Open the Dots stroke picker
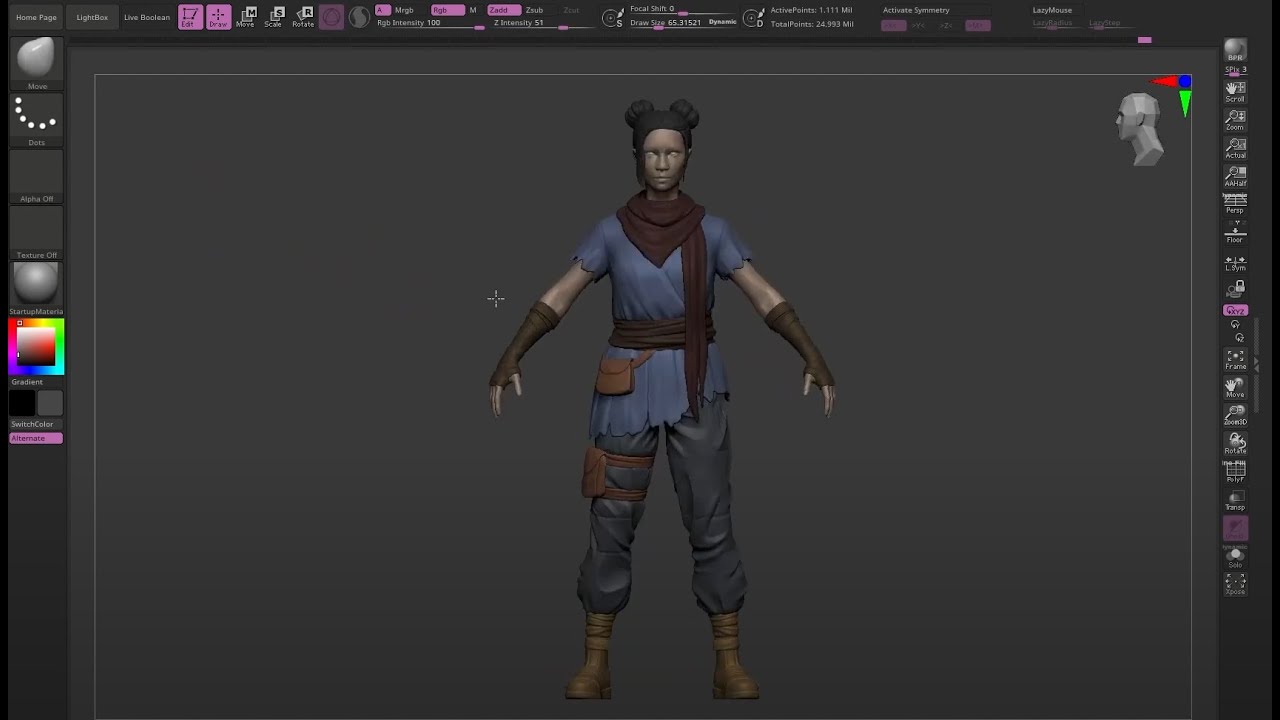 (37, 121)
